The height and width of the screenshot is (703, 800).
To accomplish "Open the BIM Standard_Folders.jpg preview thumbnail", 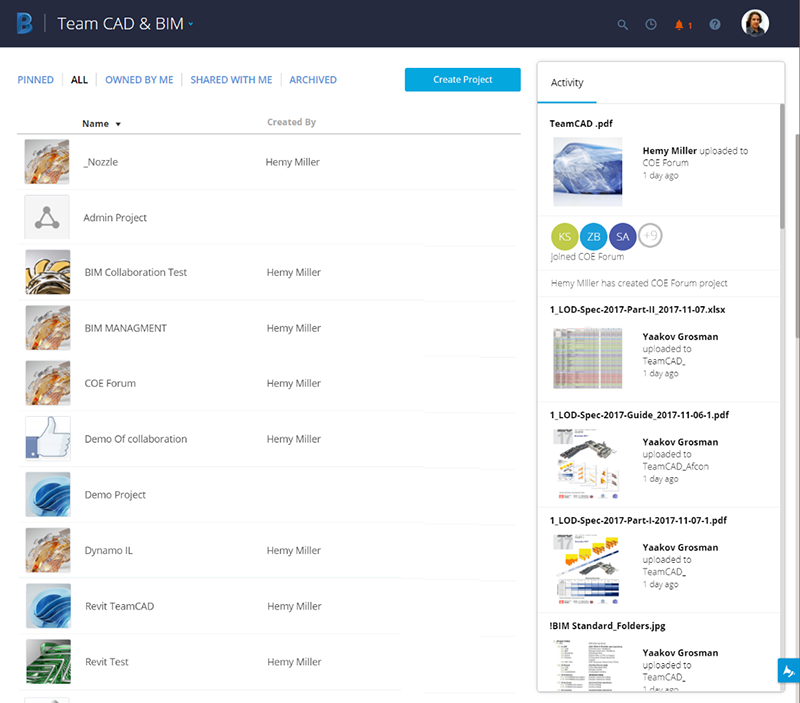I will (x=588, y=666).
